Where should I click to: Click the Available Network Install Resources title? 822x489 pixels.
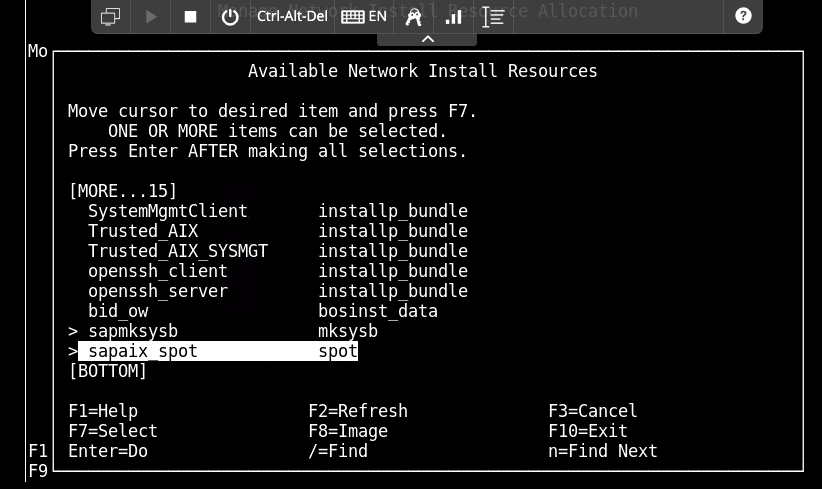423,71
